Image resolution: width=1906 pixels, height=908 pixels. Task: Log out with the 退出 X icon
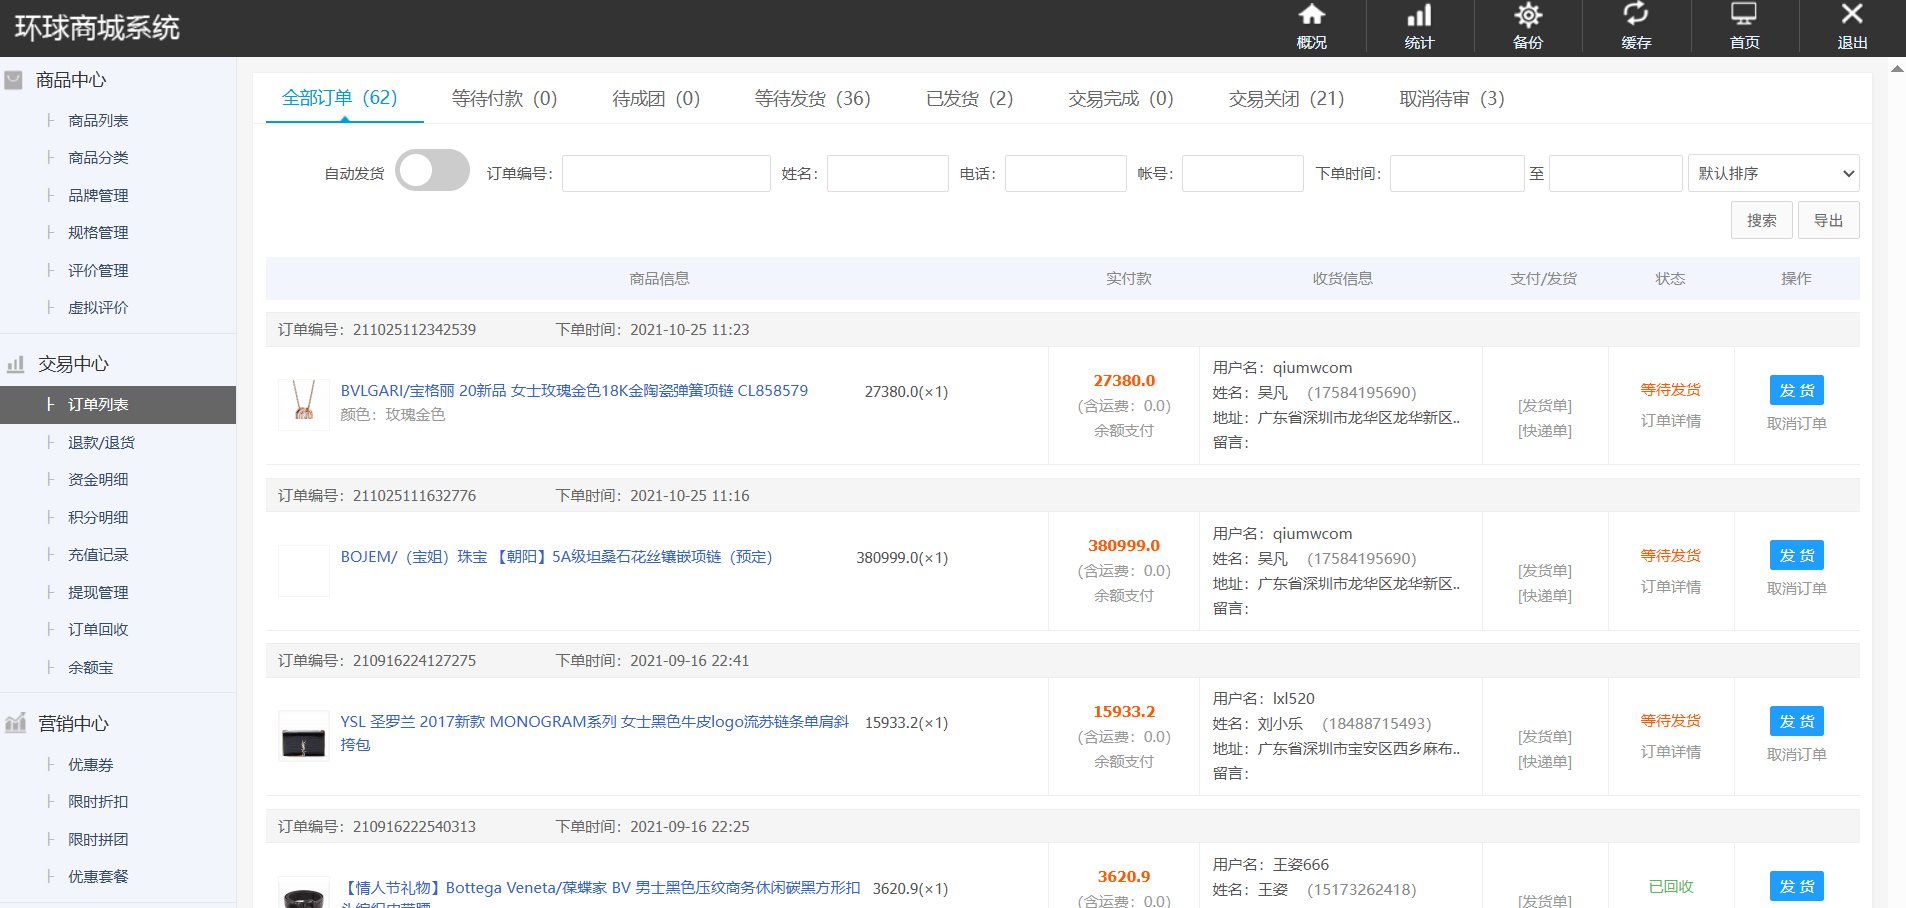click(x=1852, y=14)
